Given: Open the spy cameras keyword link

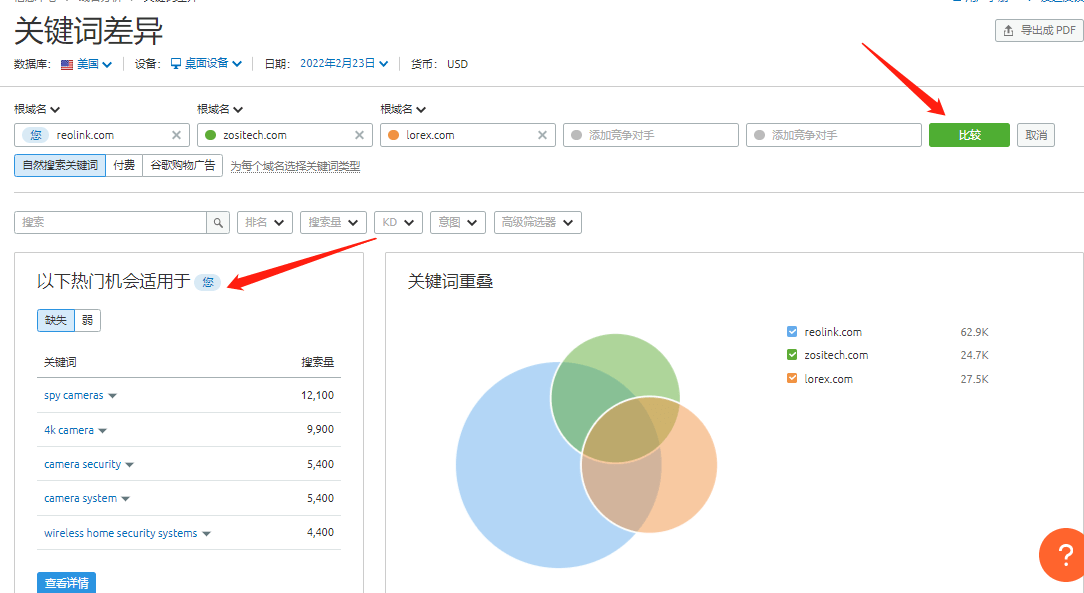Looking at the screenshot, I should coord(73,396).
